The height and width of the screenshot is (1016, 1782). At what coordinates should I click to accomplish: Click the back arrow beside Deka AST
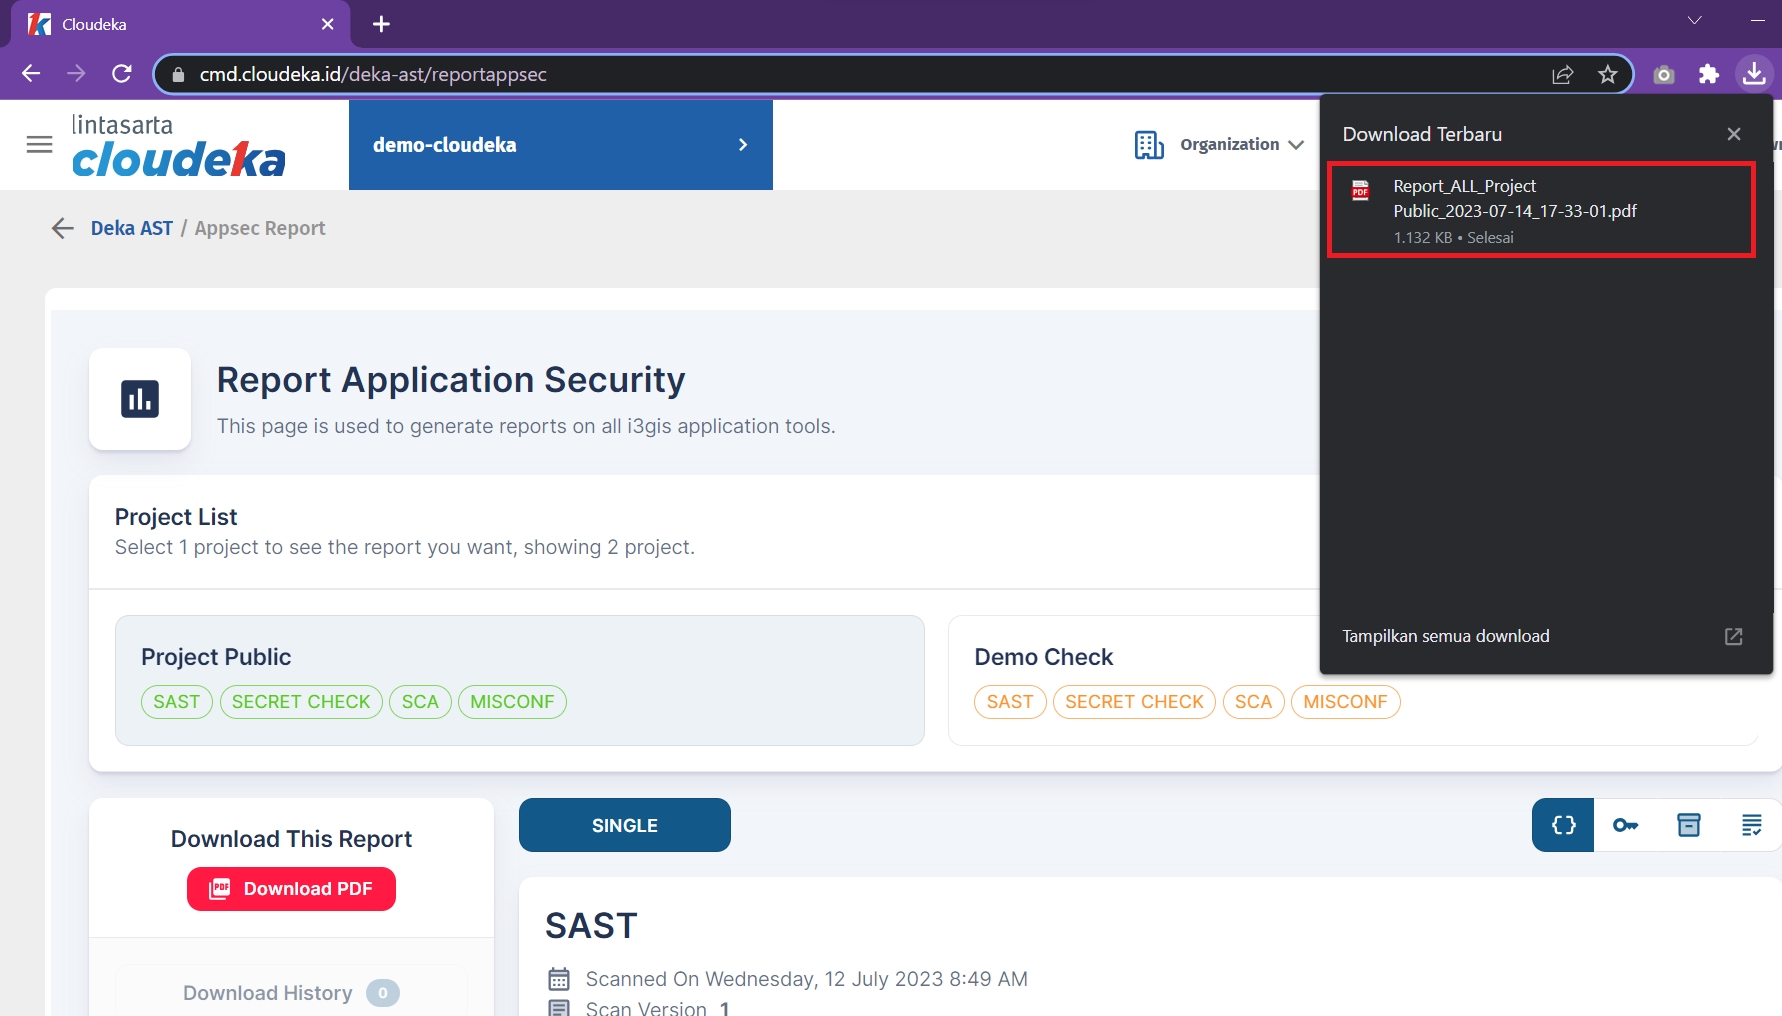tap(63, 228)
